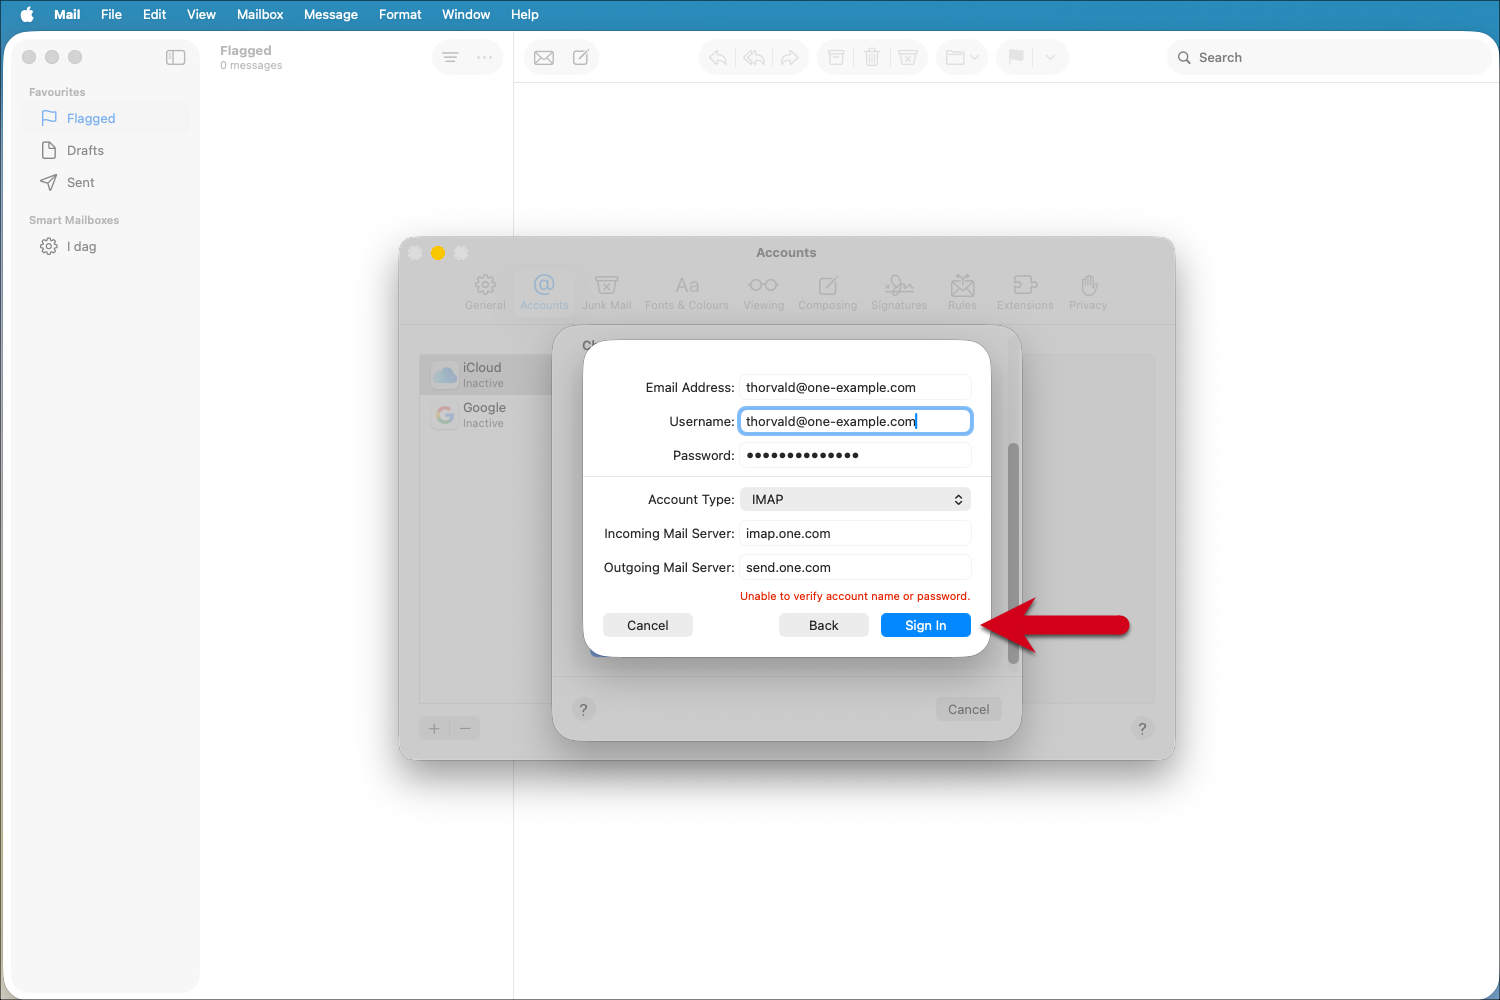1500x1000 pixels.
Task: Toggle the sidebar visibility
Action: [175, 57]
